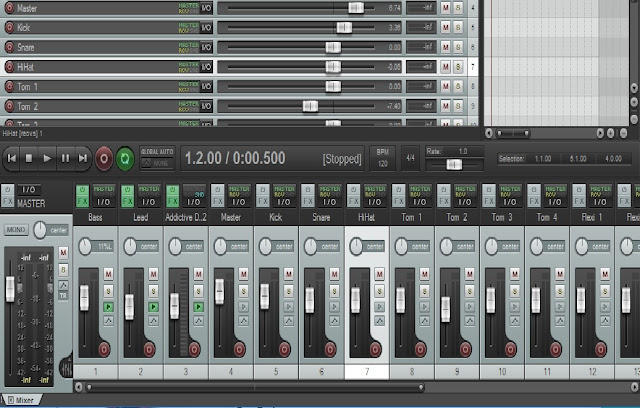Image resolution: width=640 pixels, height=408 pixels.
Task: Mute the HiHat track in track list
Action: coord(446,67)
